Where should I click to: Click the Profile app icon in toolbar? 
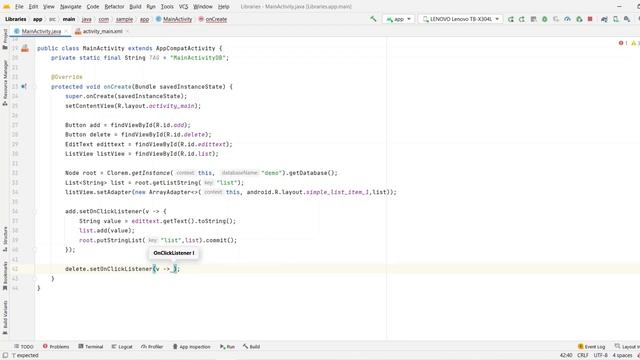567,19
